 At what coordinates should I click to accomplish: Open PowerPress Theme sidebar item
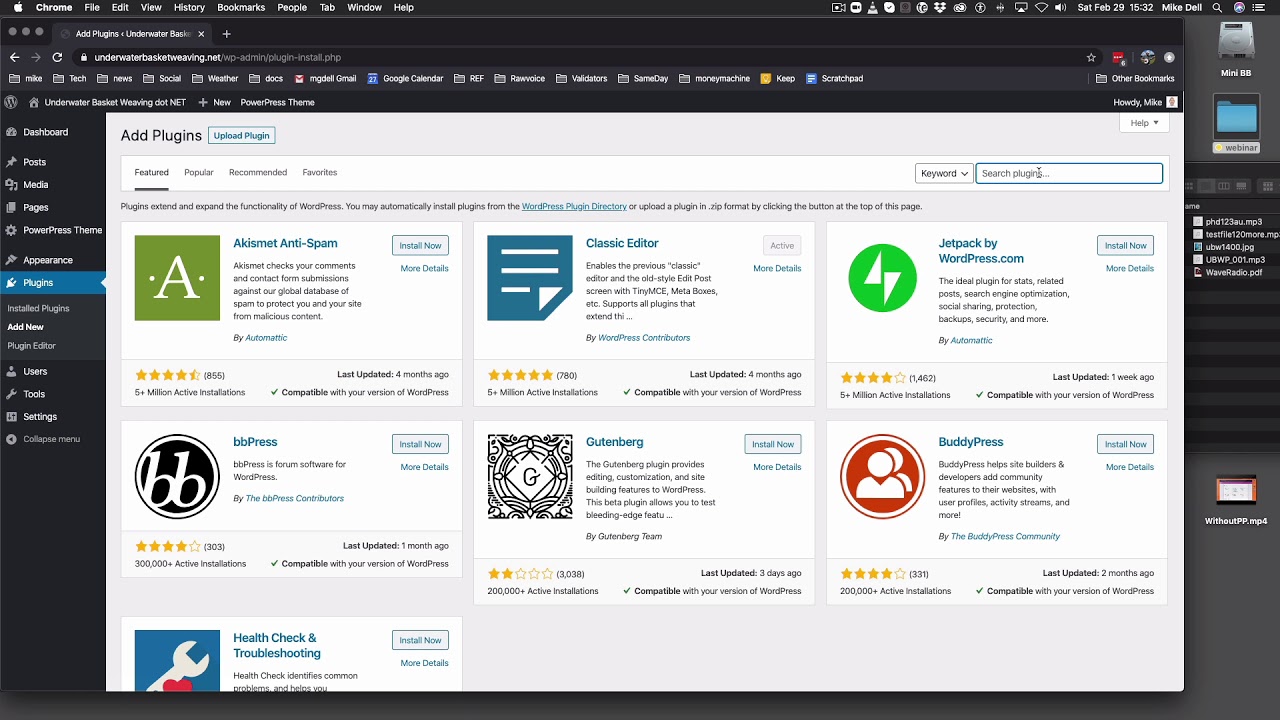coord(62,230)
